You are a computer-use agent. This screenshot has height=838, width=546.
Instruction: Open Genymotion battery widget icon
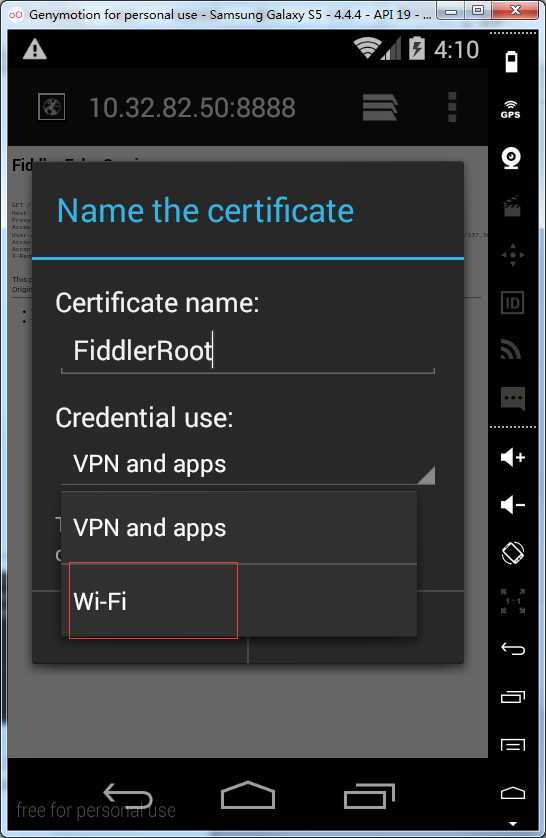(511, 61)
